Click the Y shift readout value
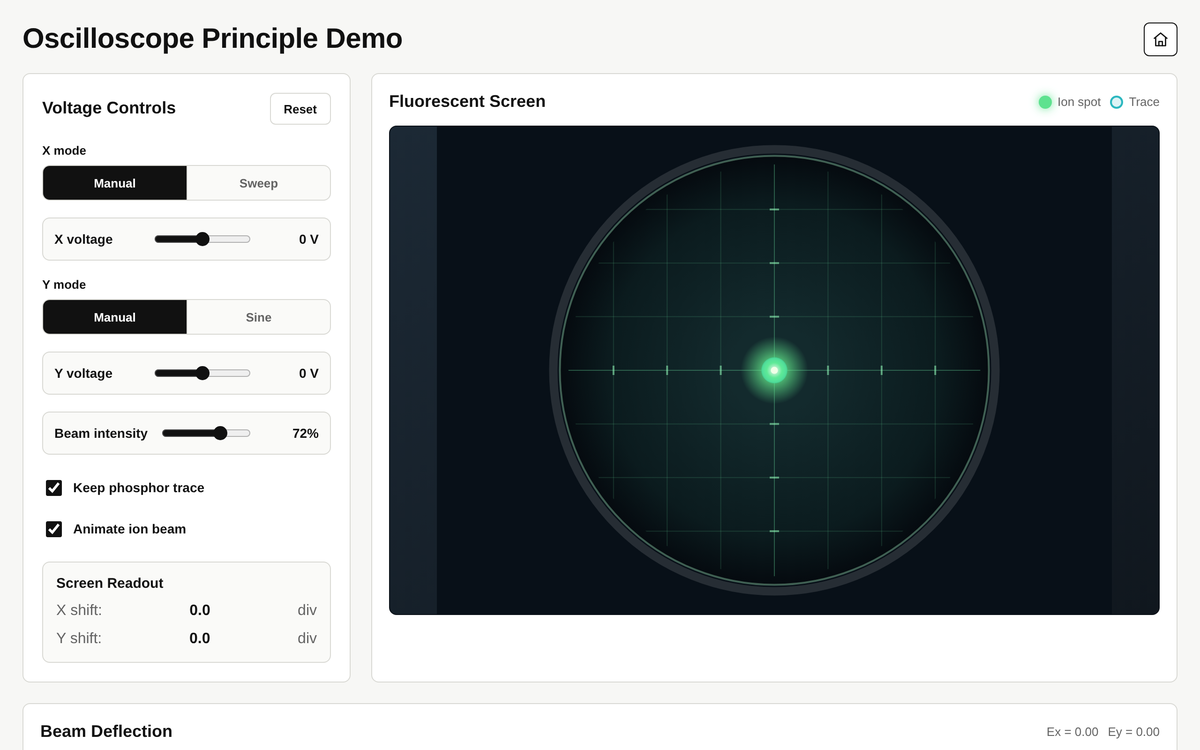 (x=200, y=638)
